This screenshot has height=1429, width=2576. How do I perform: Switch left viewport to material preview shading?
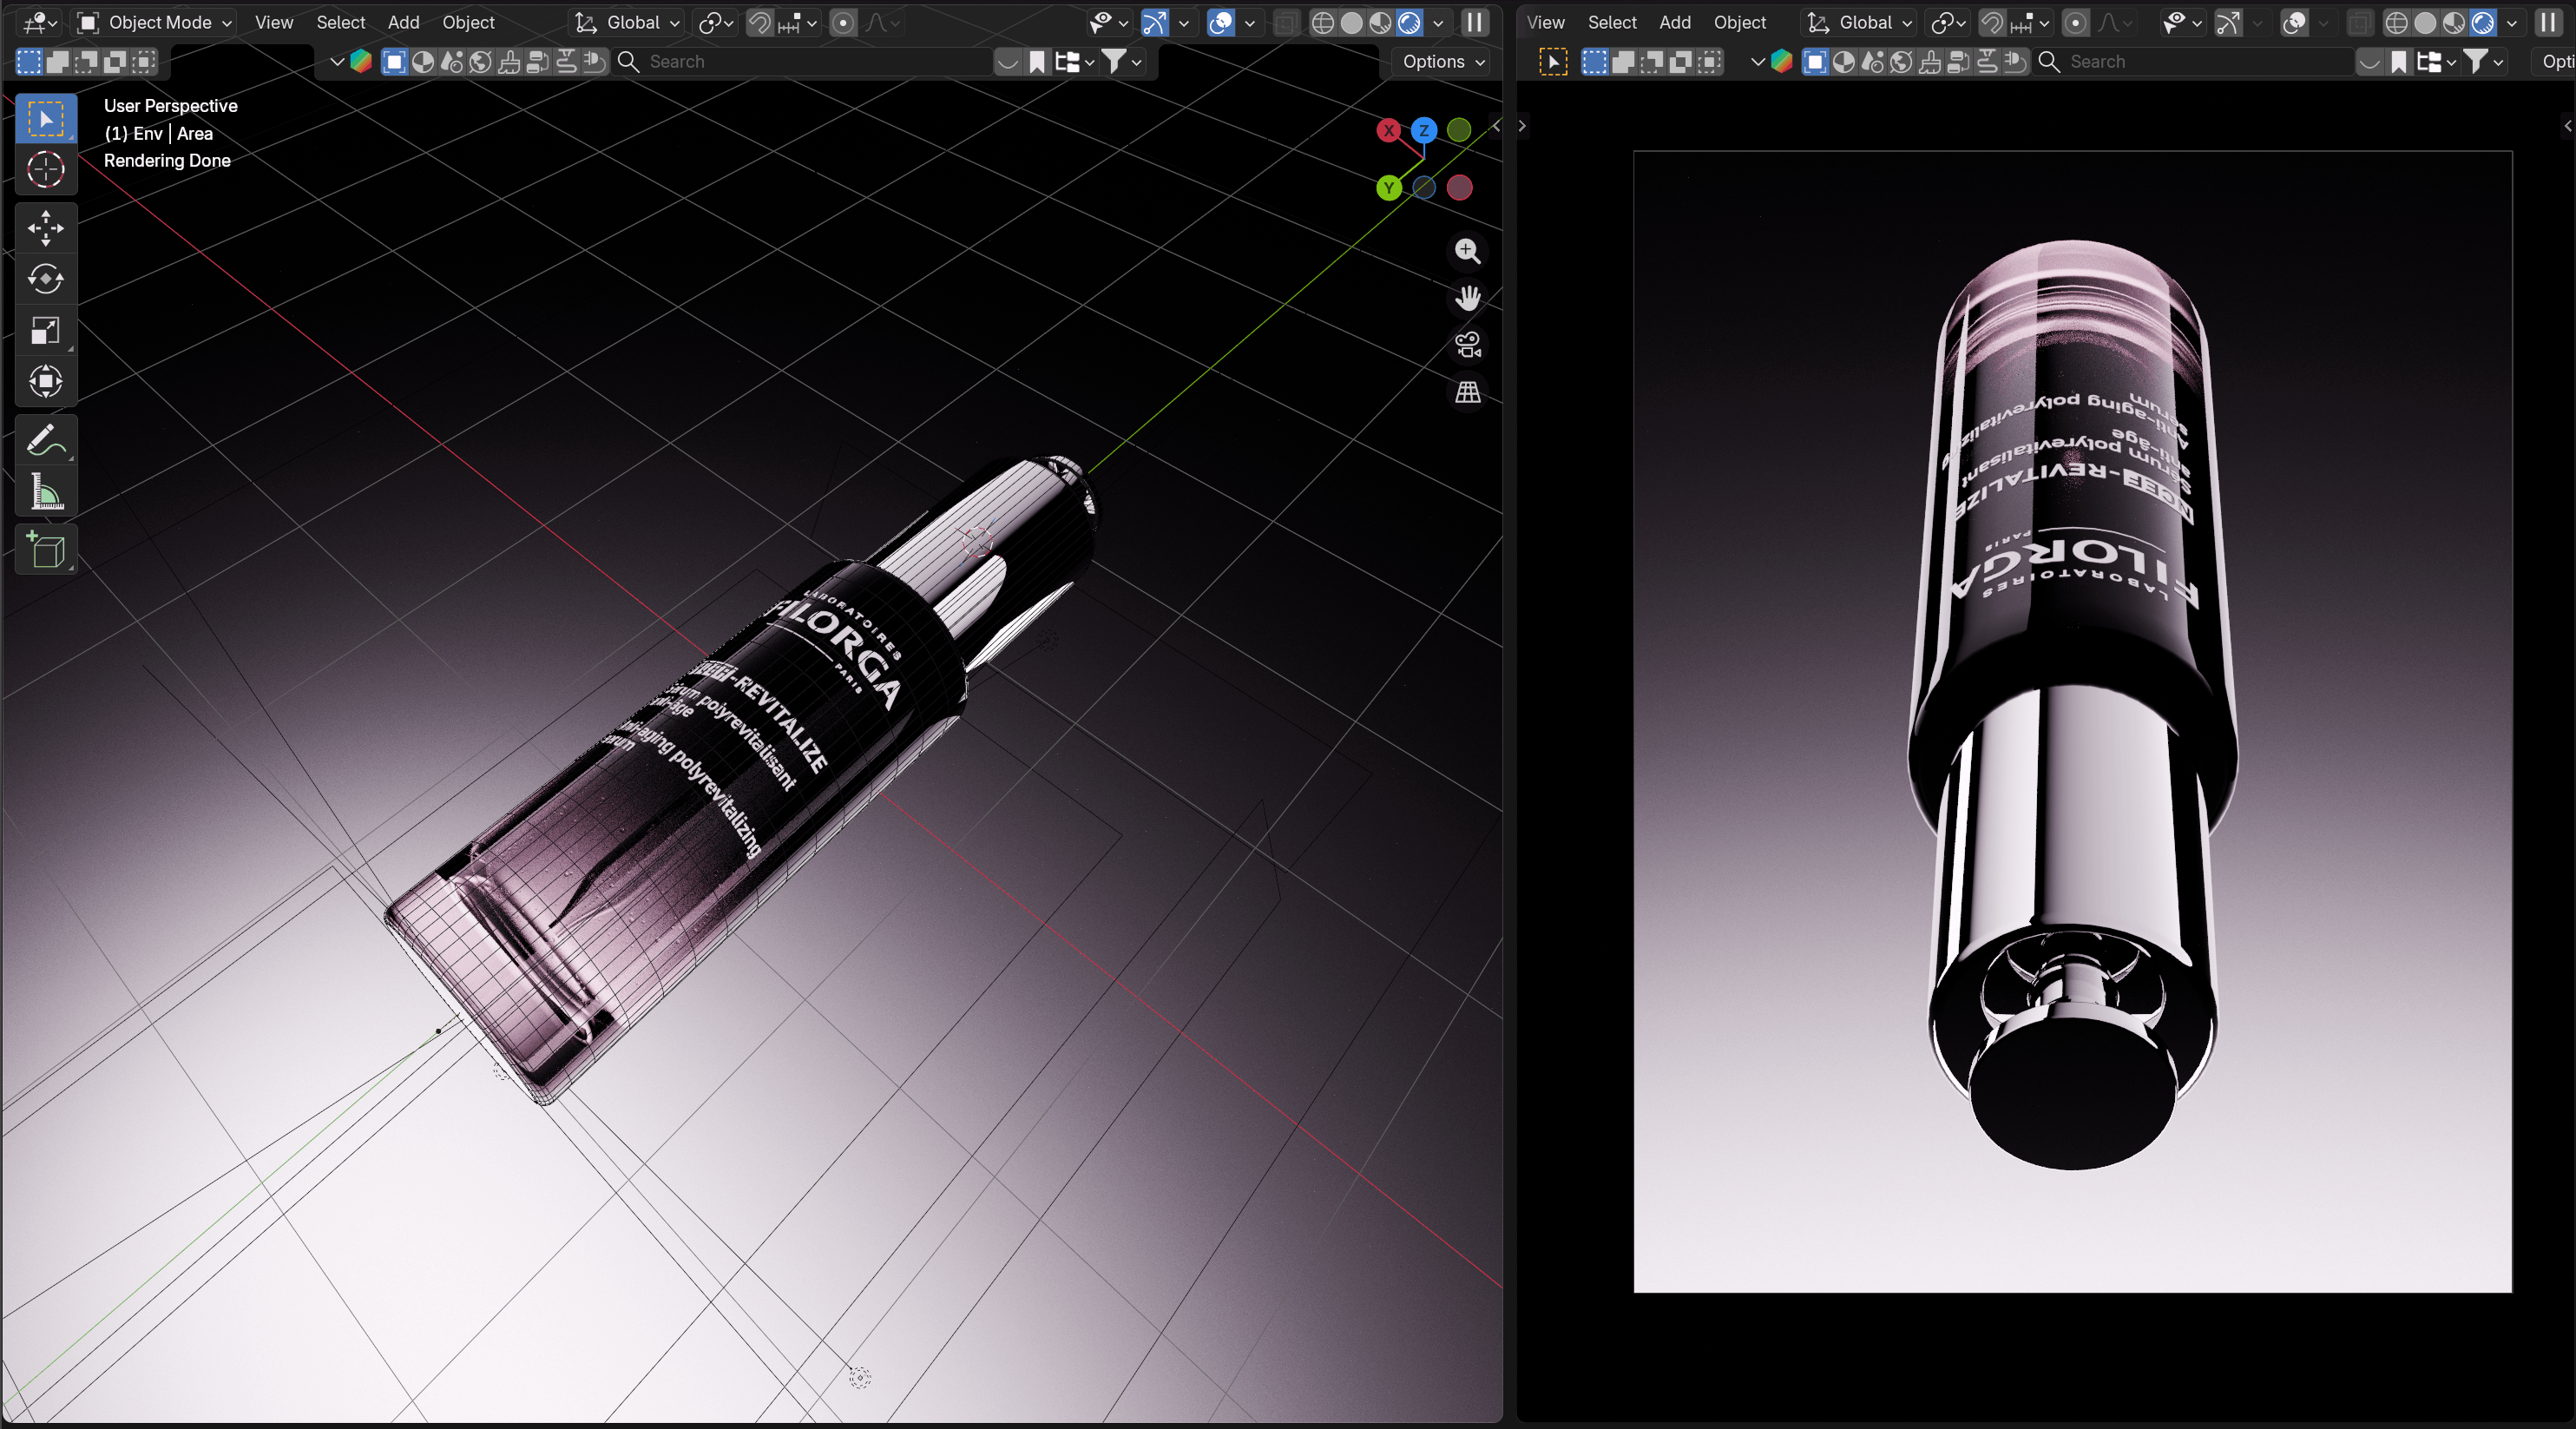tap(1380, 22)
